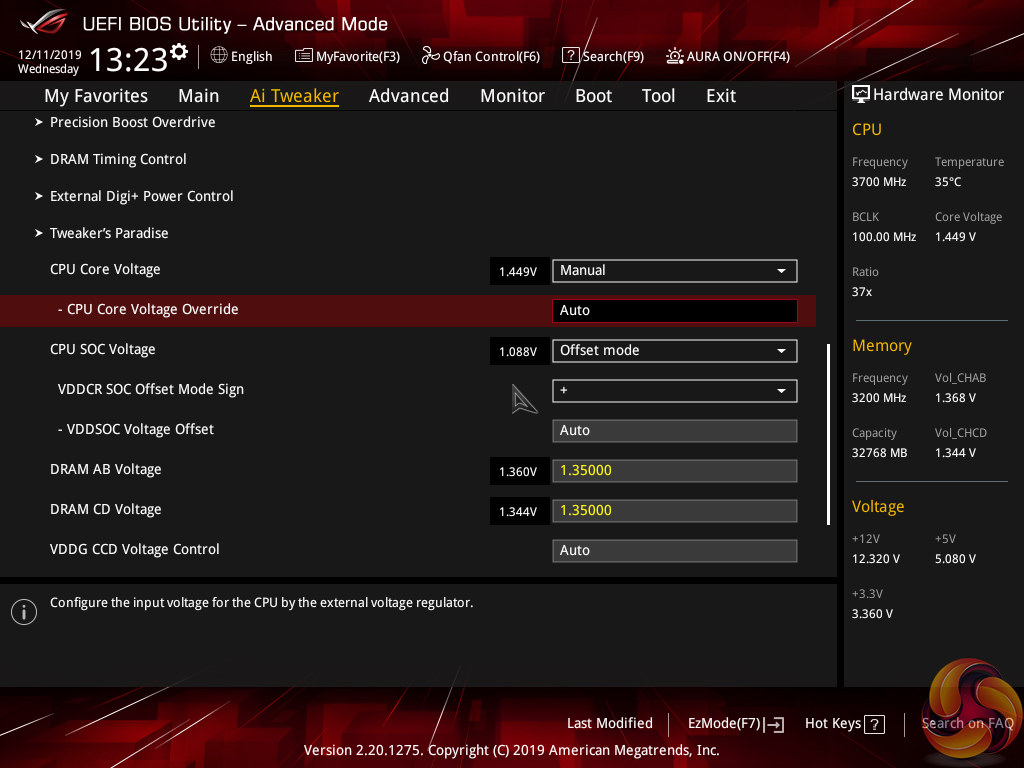Switch to the Monitor tab
Screen dimensions: 1024x768
(x=512, y=96)
